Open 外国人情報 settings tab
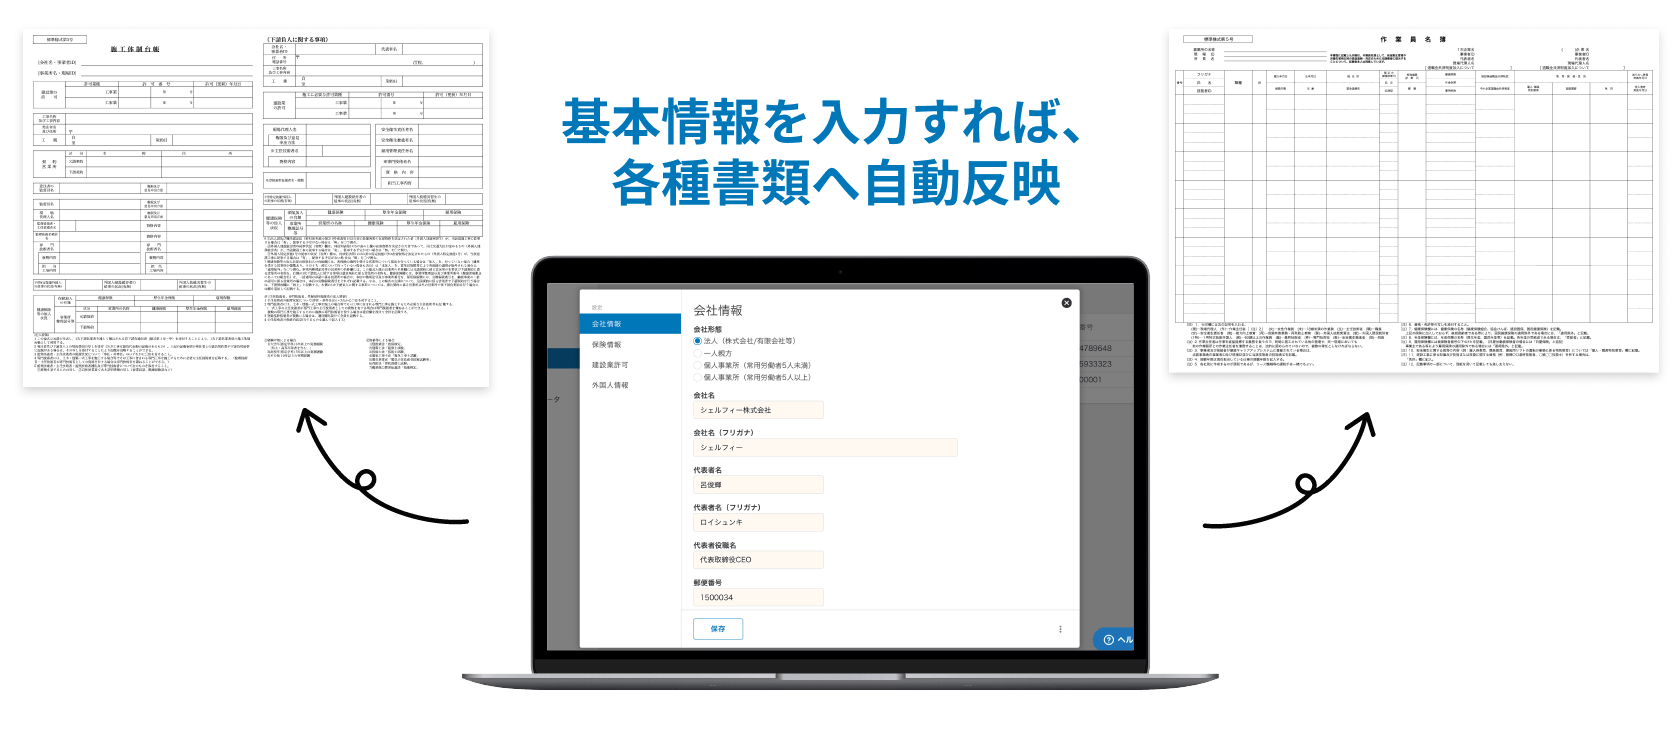 (630, 385)
